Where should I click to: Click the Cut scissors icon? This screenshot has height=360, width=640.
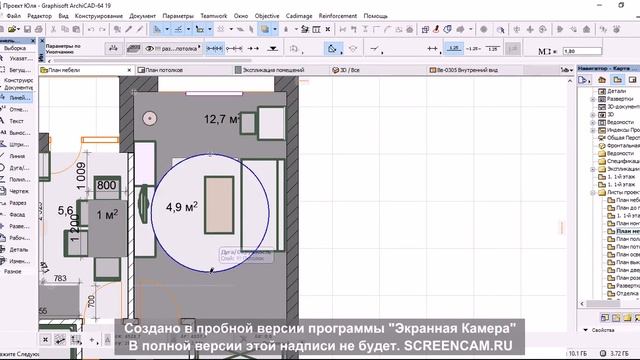pyautogui.click(x=53, y=29)
